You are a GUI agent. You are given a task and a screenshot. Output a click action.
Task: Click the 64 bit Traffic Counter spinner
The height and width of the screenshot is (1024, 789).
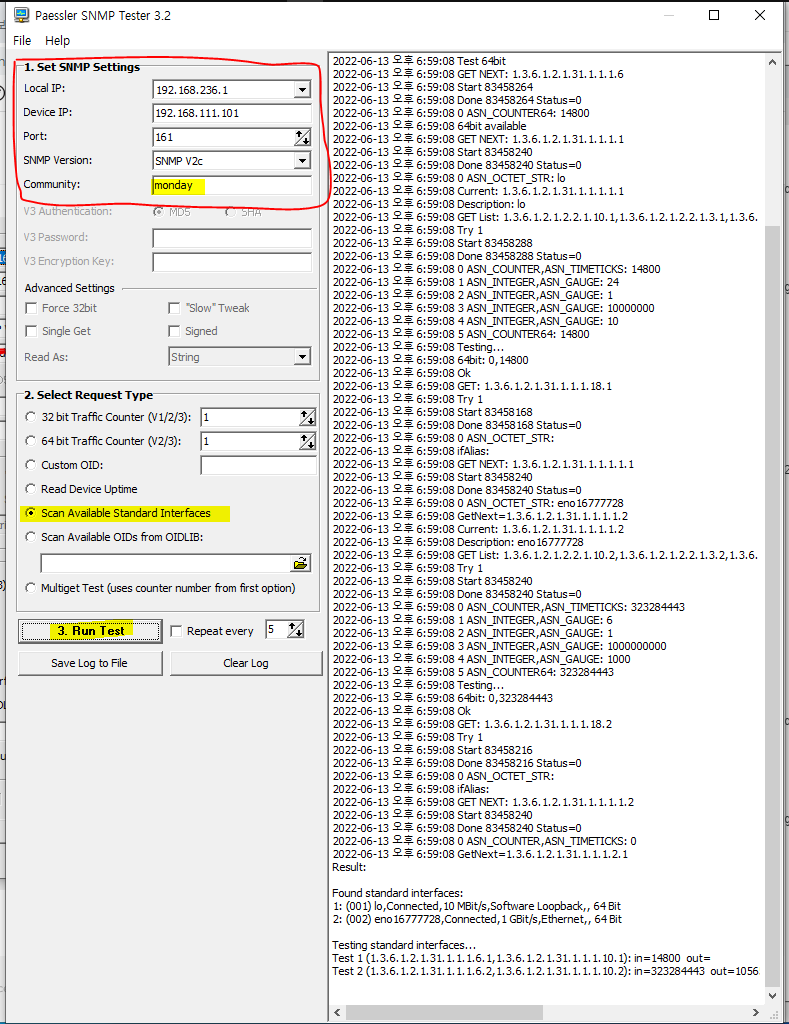307,441
